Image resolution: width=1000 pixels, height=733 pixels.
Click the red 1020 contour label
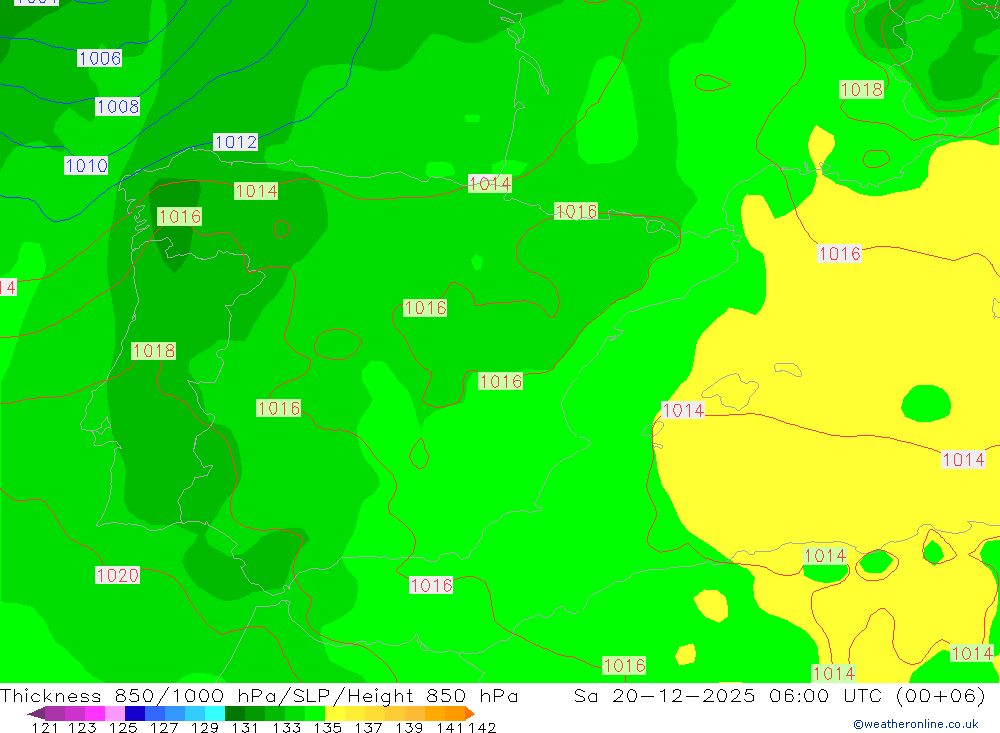coord(117,575)
